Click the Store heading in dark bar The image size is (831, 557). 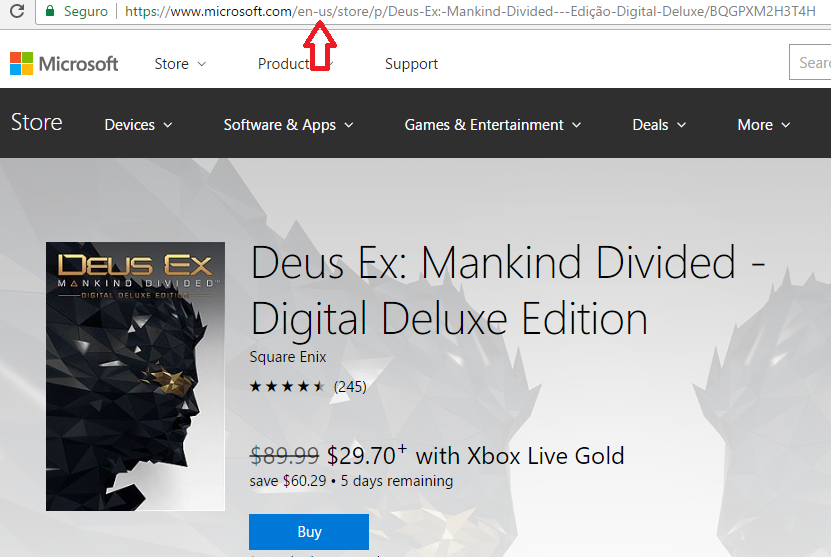37,123
